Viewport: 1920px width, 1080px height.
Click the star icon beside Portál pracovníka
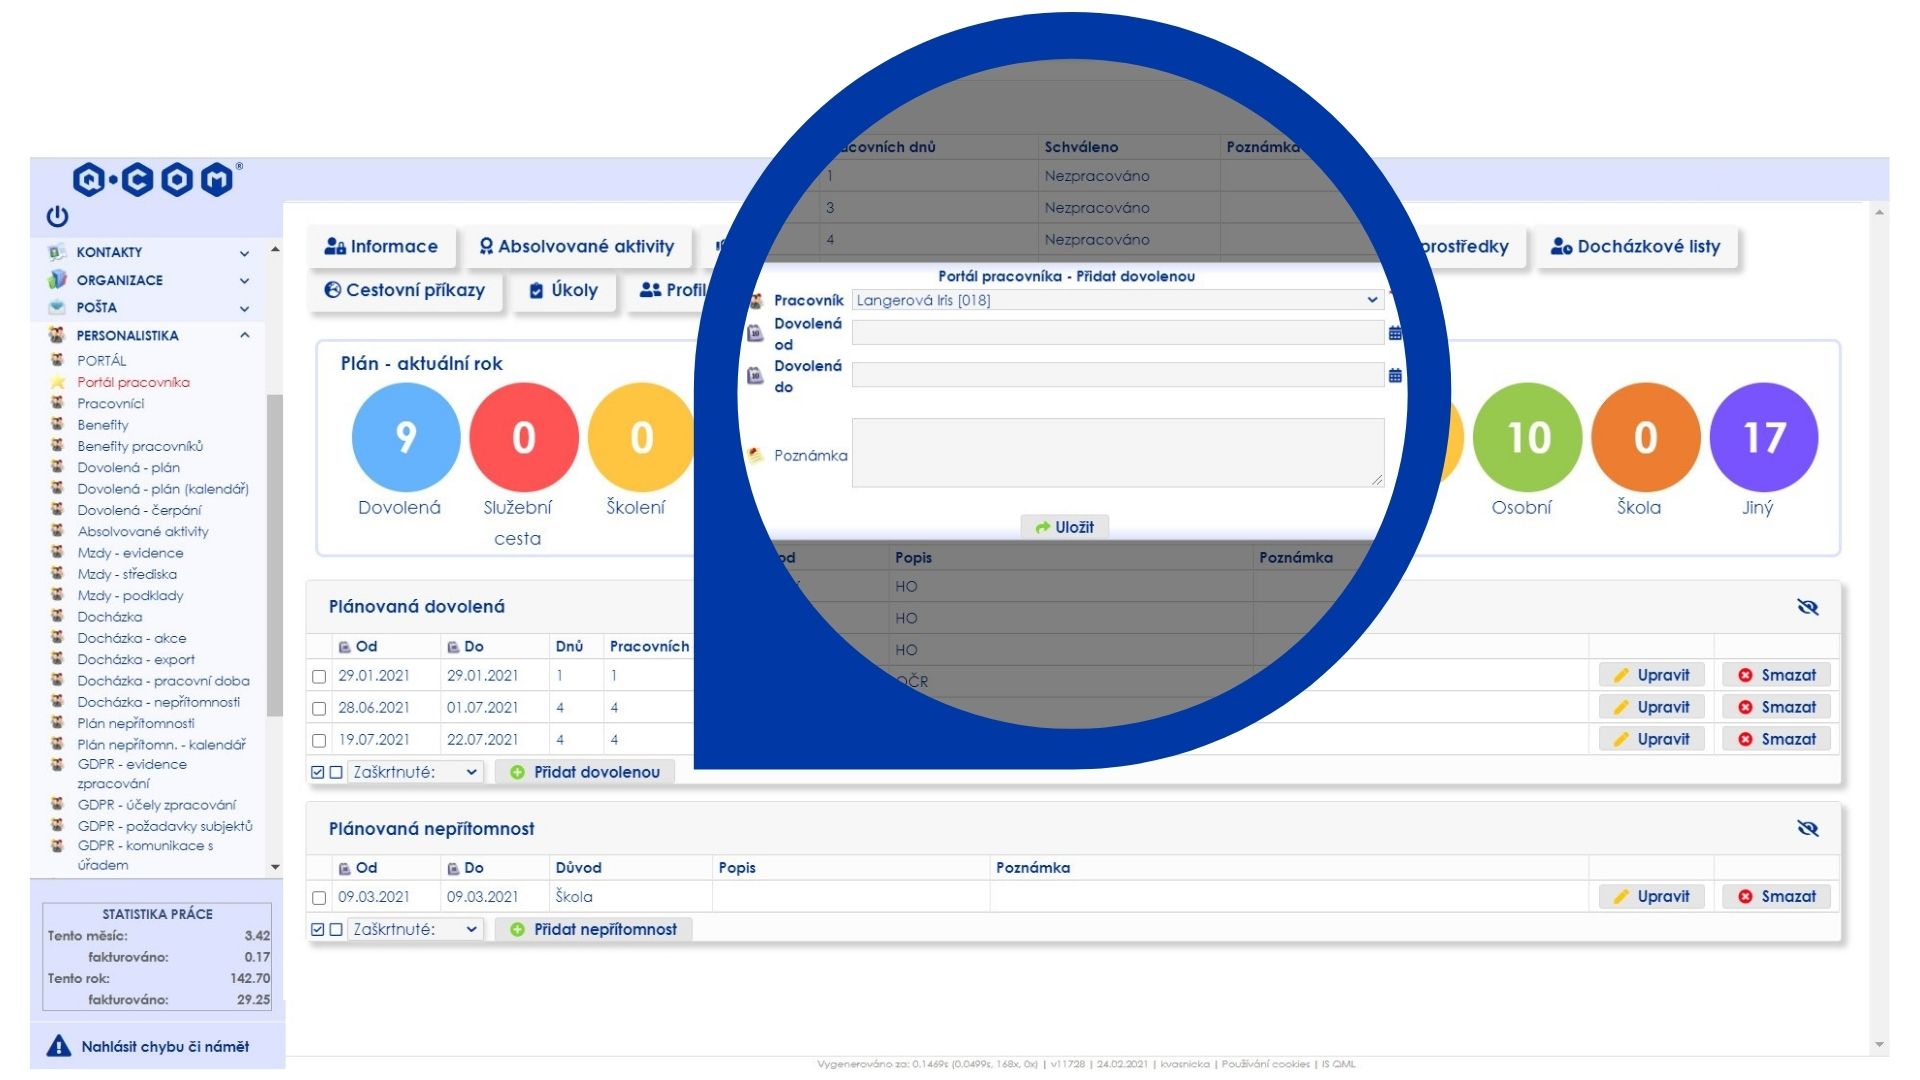click(x=58, y=382)
